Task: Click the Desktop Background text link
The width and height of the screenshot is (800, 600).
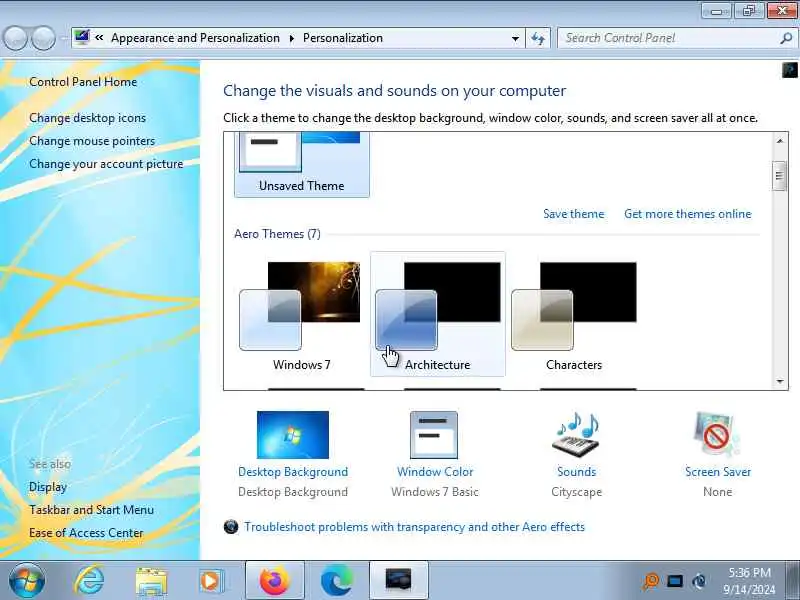Action: (x=293, y=472)
